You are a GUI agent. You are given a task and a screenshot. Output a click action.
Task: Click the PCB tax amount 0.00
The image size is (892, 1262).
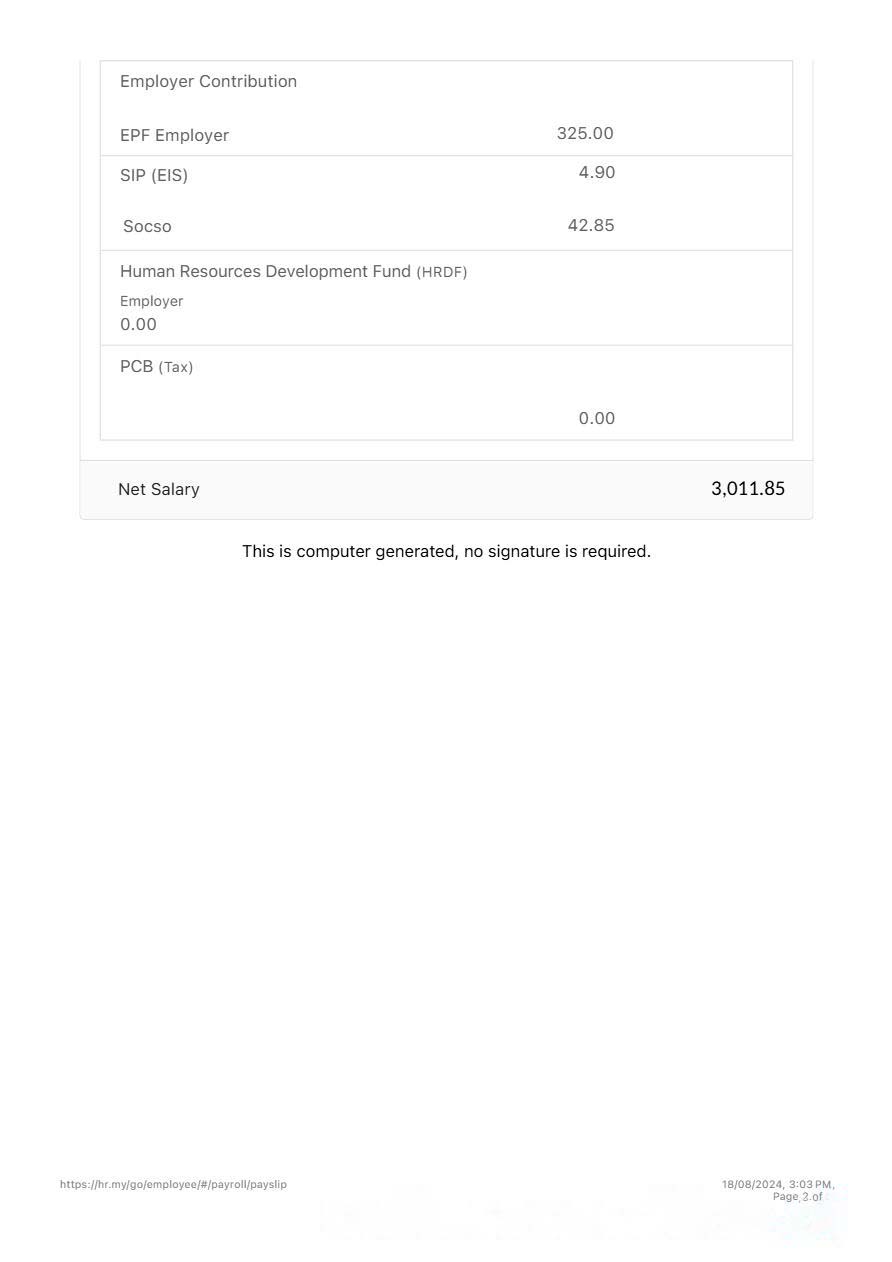[596, 419]
